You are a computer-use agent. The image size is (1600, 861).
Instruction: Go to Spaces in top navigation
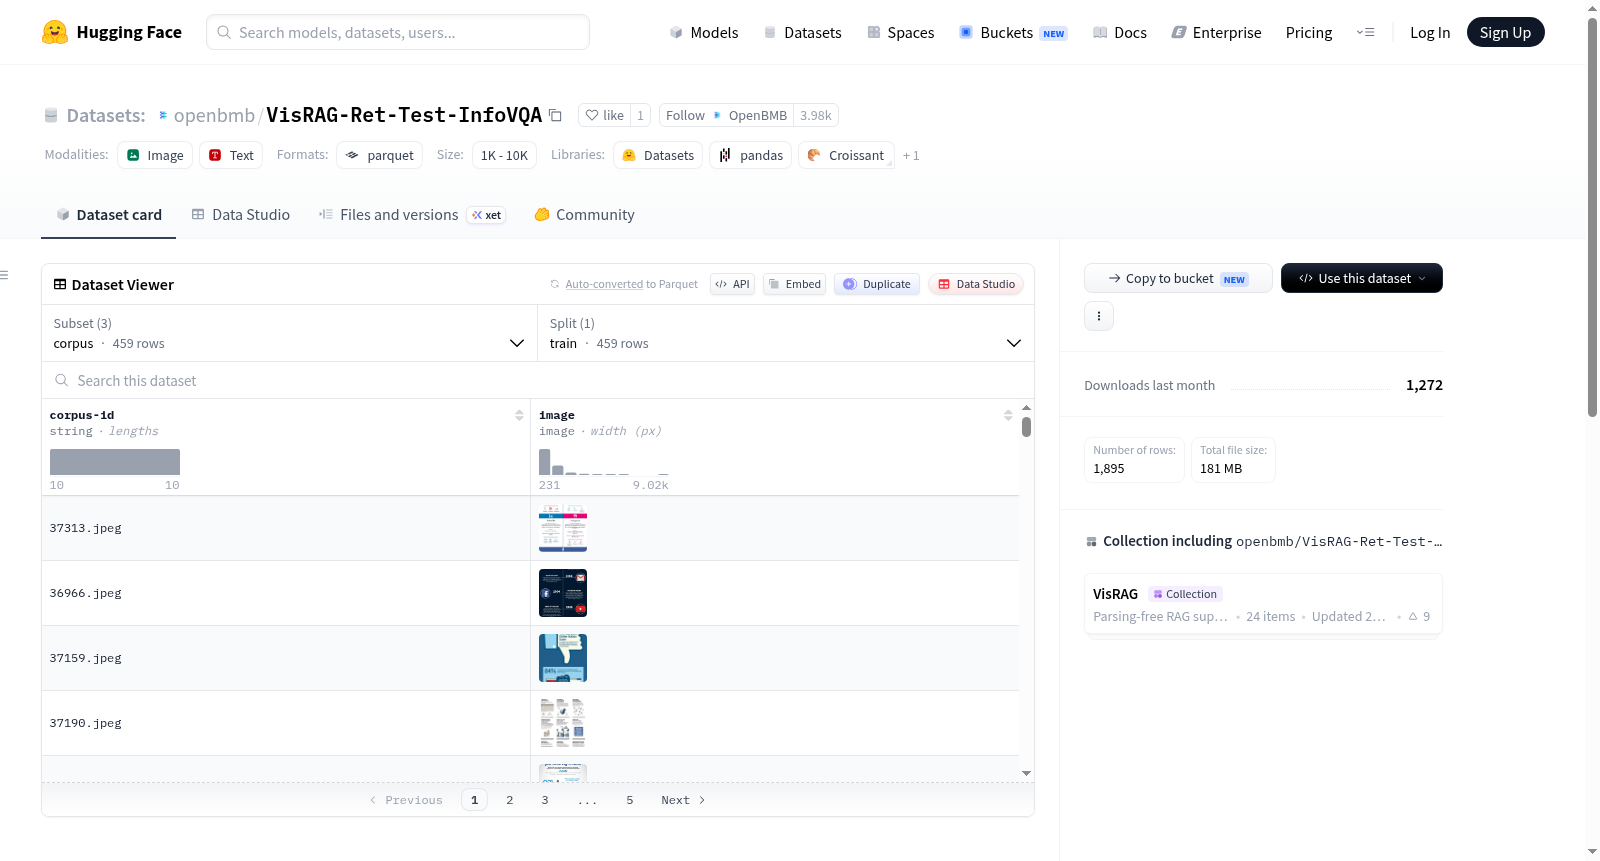(x=901, y=32)
